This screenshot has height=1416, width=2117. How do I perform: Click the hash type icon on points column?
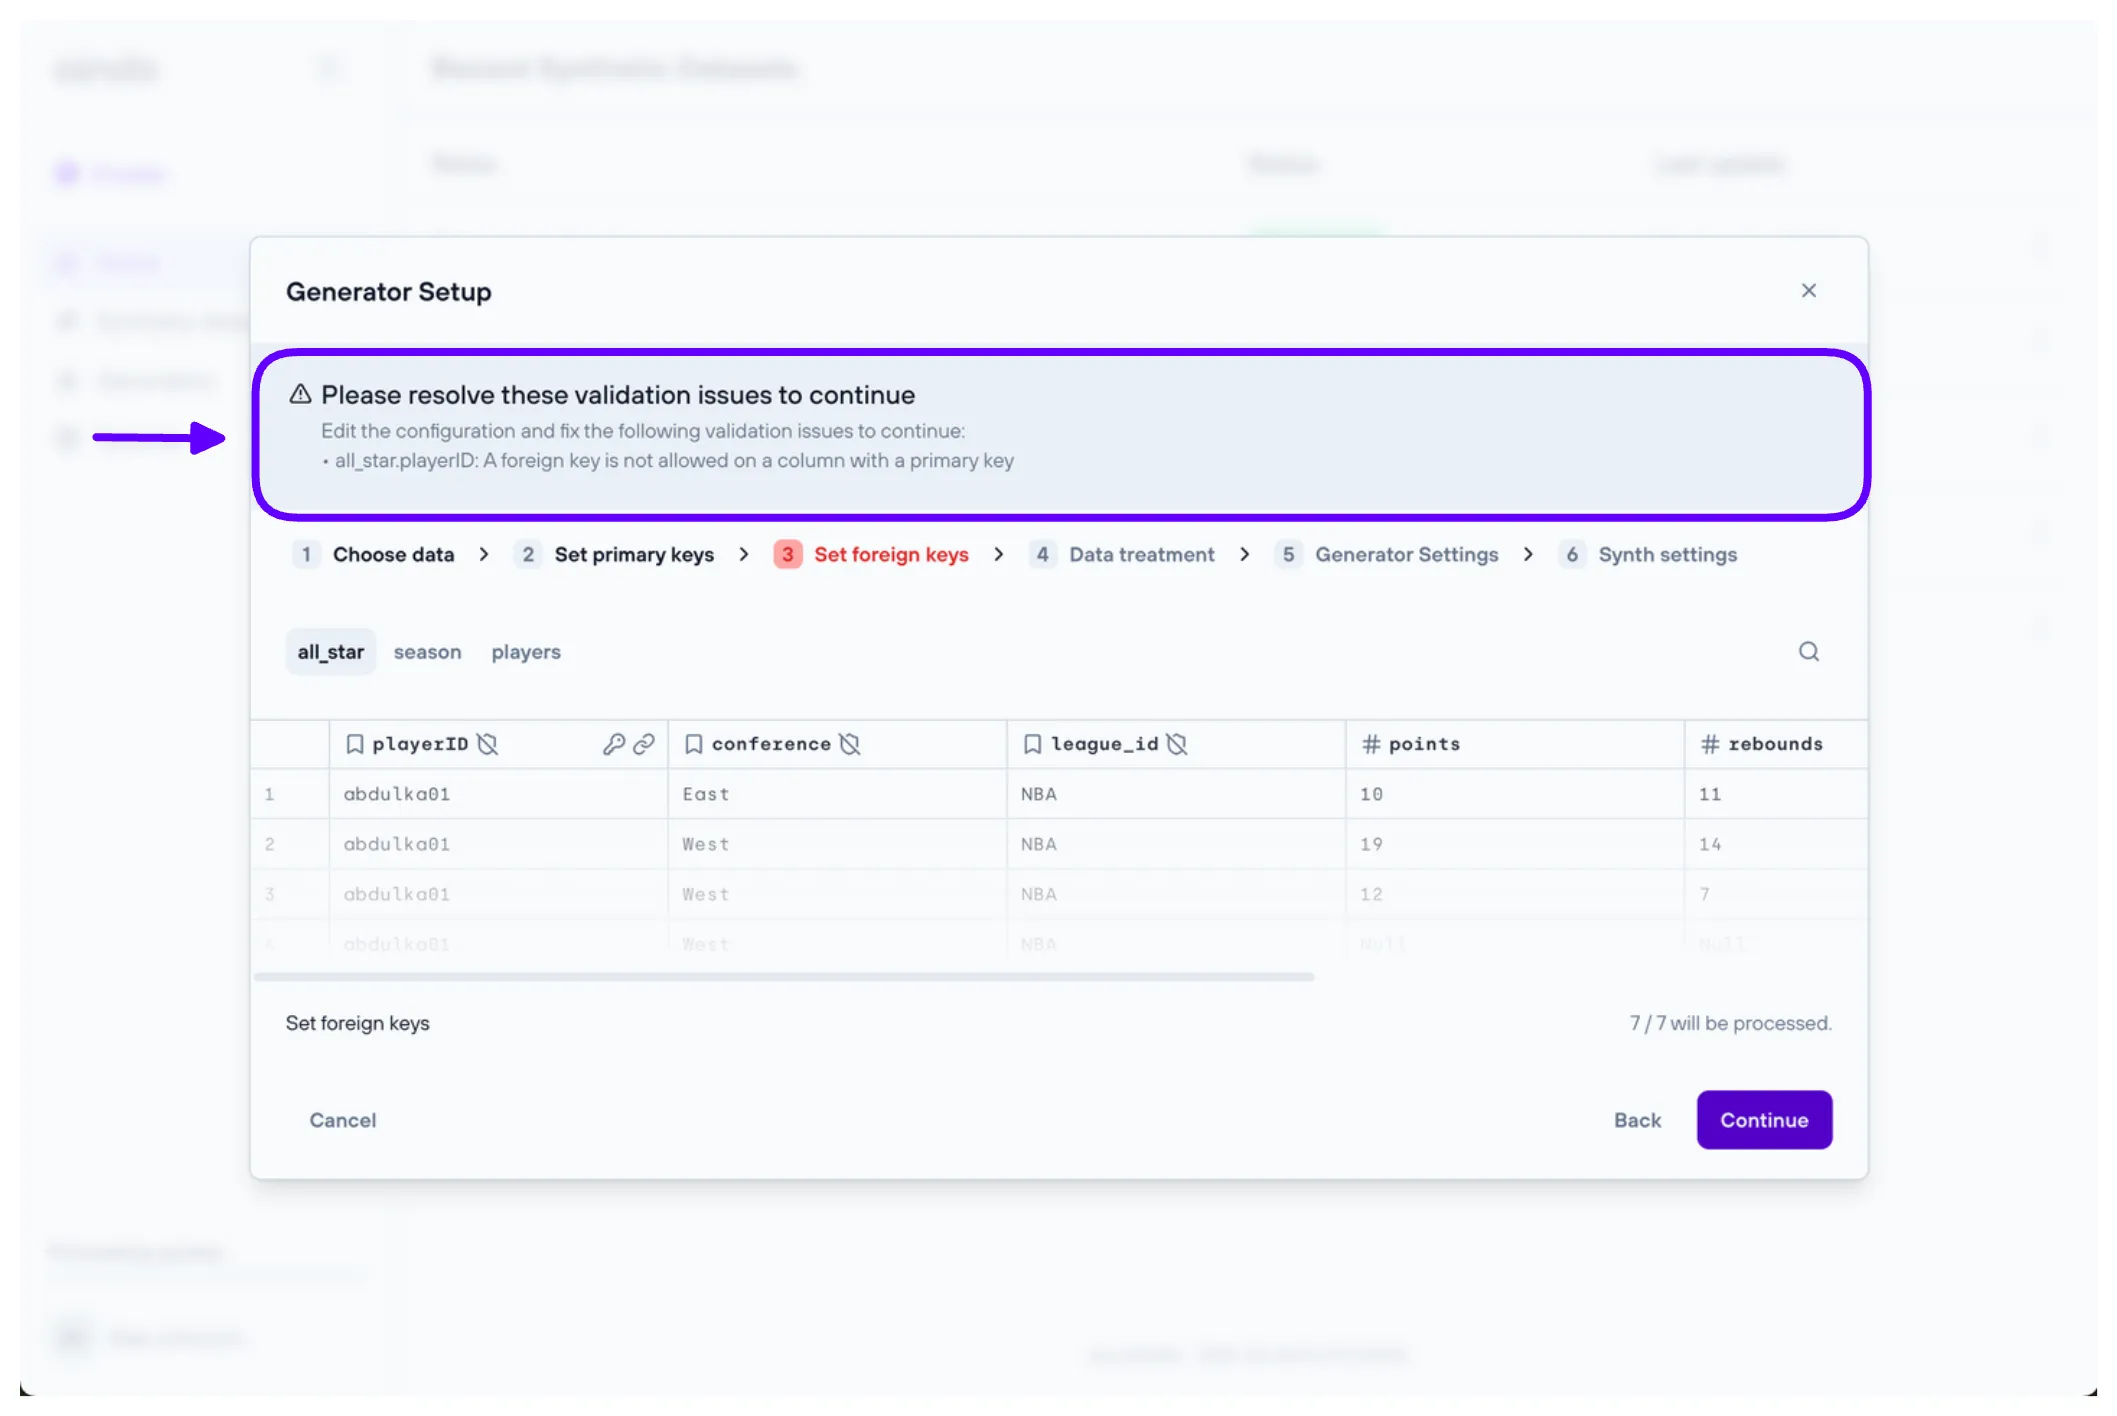click(1370, 744)
